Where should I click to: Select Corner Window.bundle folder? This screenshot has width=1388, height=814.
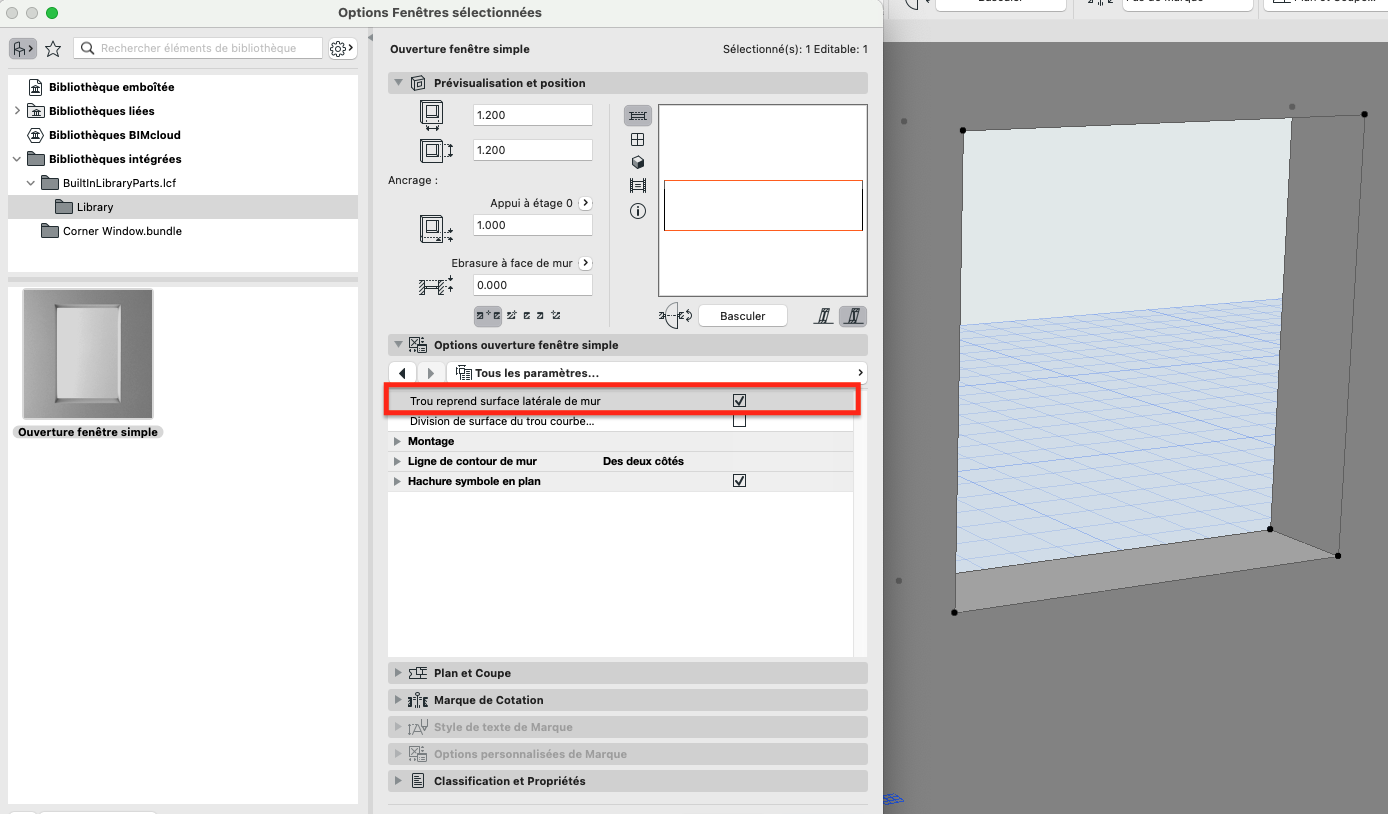pyautogui.click(x=122, y=231)
